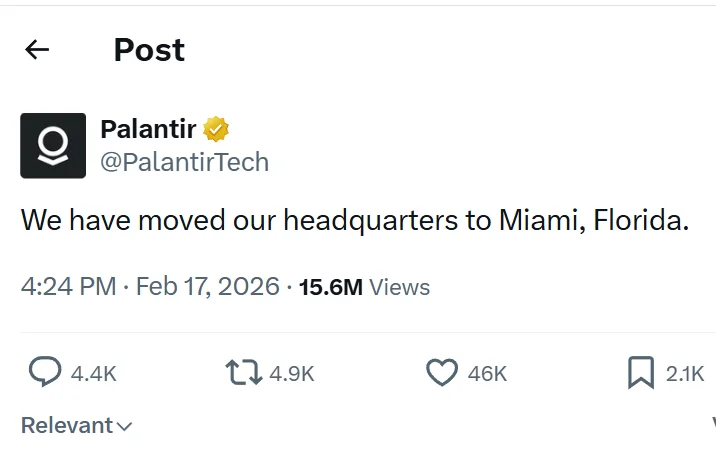Screen dimensions: 716x458
Task: Click the back arrow icon
Action: (37, 50)
